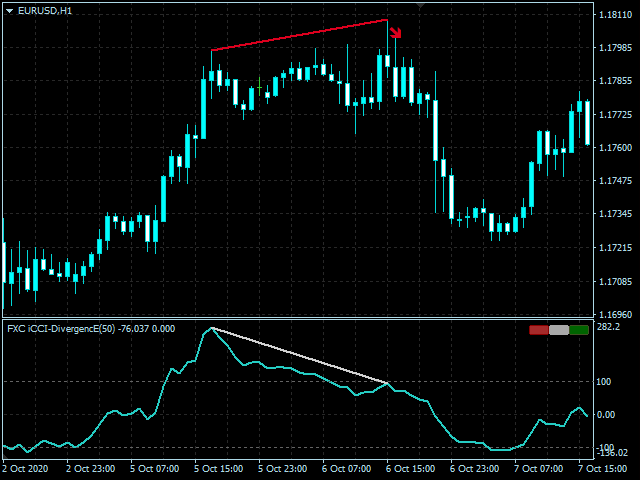Viewport: 640px width, 480px height.
Task: Click the 282.2 indicator scale value
Action: click(608, 327)
